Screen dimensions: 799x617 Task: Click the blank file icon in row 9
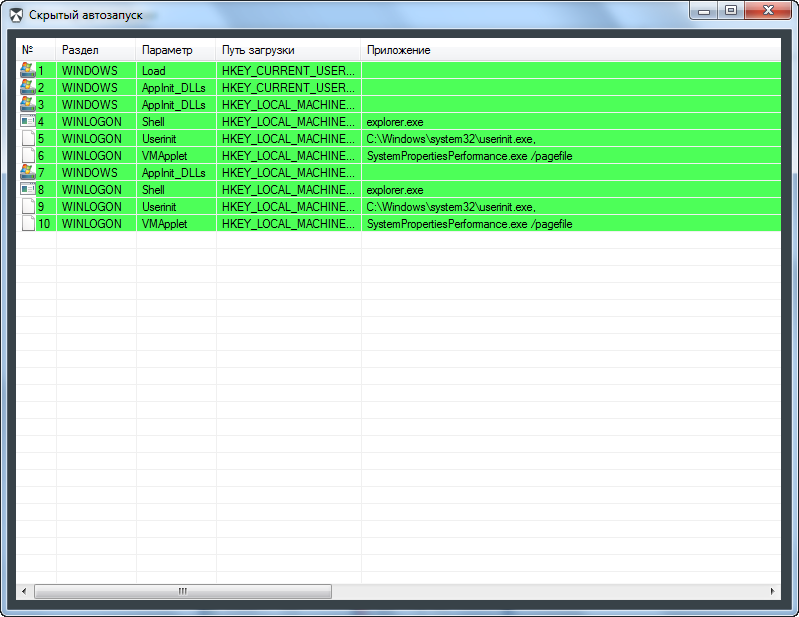29,206
